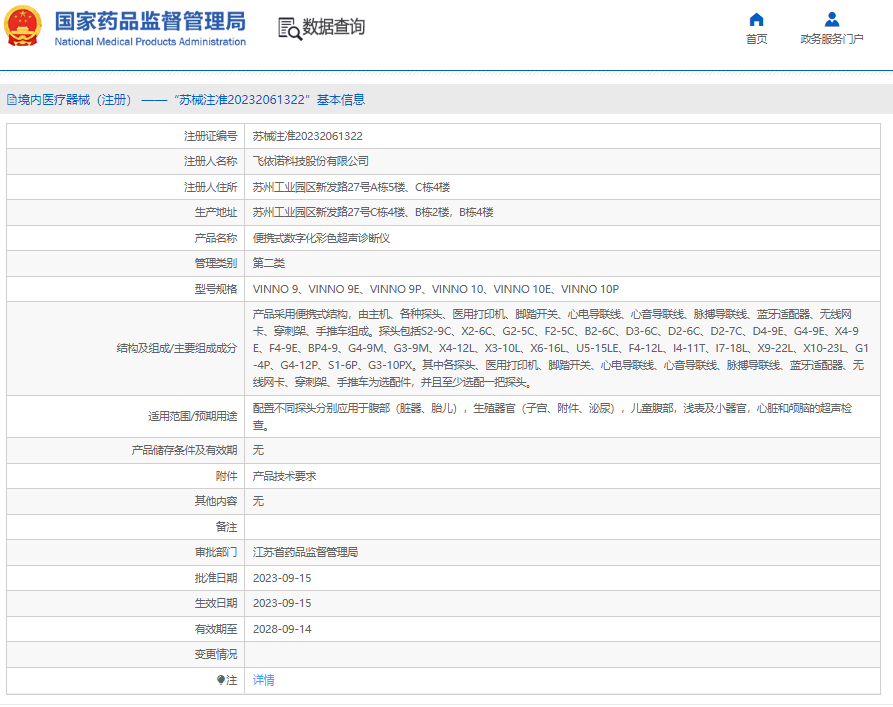Click the 适用范围/预期用途 label
893x707 pixels.
click(192, 416)
